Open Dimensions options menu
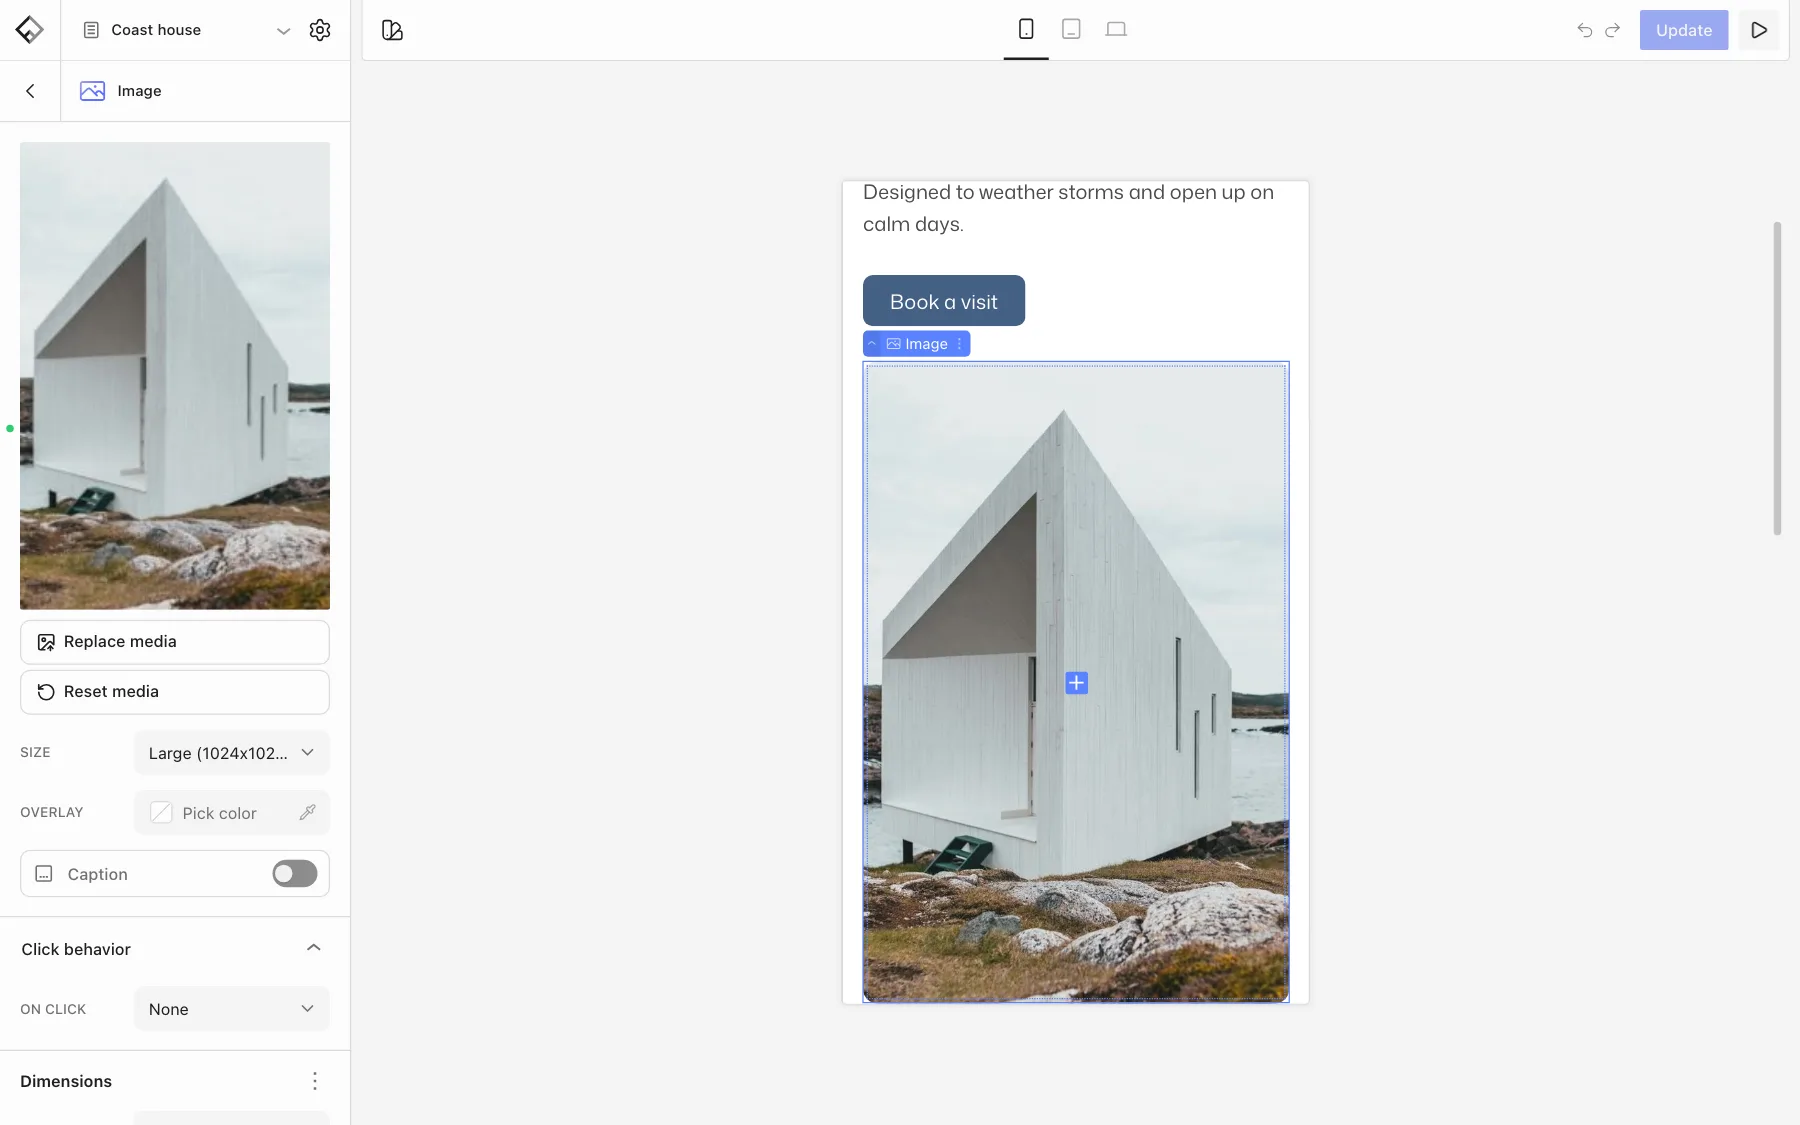Screen dimensions: 1800x1125 (314, 1081)
